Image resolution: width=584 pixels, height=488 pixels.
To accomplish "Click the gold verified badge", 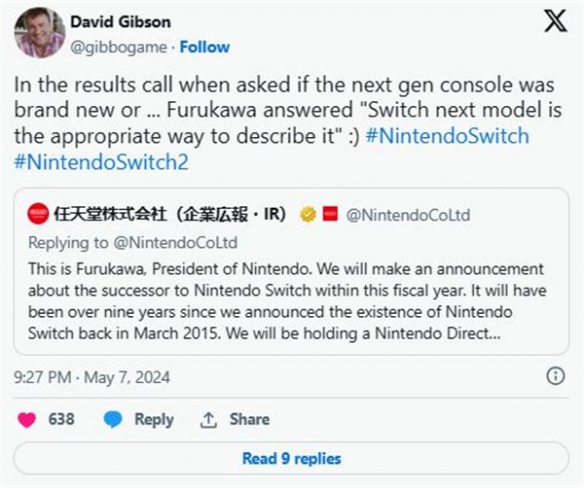I will (308, 214).
